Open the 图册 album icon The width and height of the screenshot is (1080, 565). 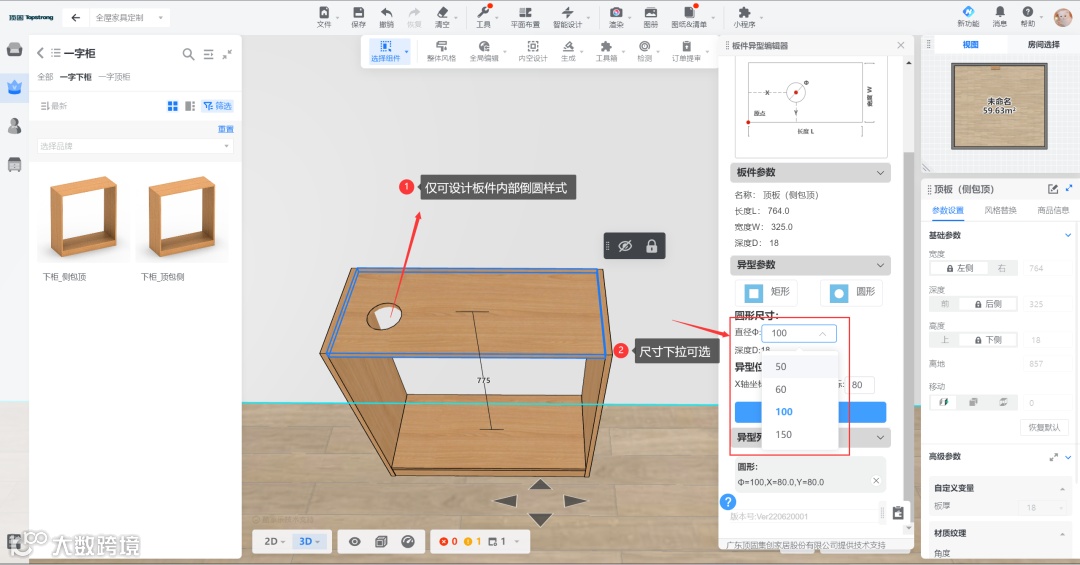[650, 12]
